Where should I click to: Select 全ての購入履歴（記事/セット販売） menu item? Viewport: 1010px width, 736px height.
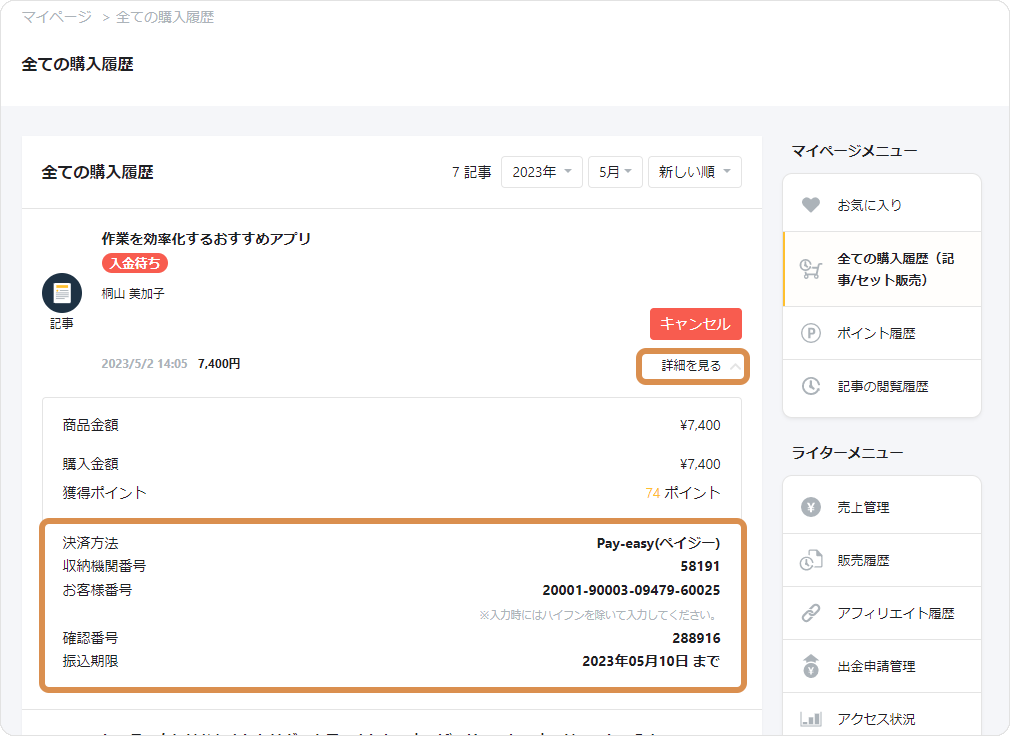click(882, 269)
